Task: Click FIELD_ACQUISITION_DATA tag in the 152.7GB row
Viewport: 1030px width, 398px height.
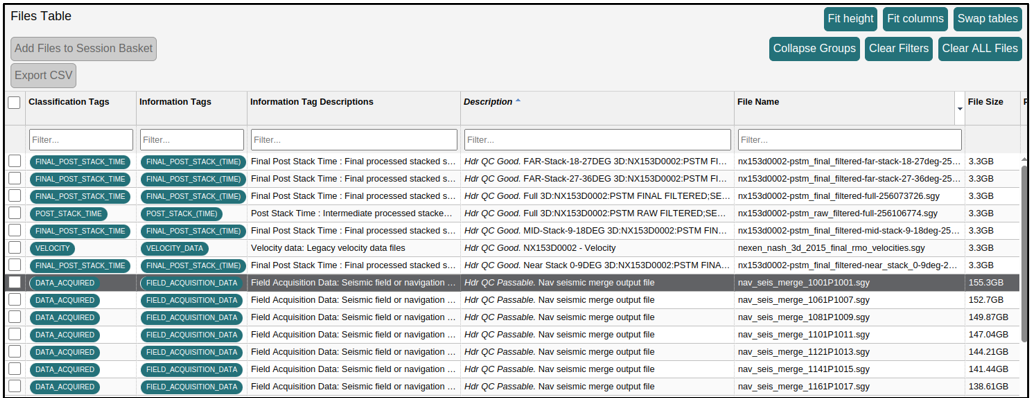Action: [x=192, y=299]
